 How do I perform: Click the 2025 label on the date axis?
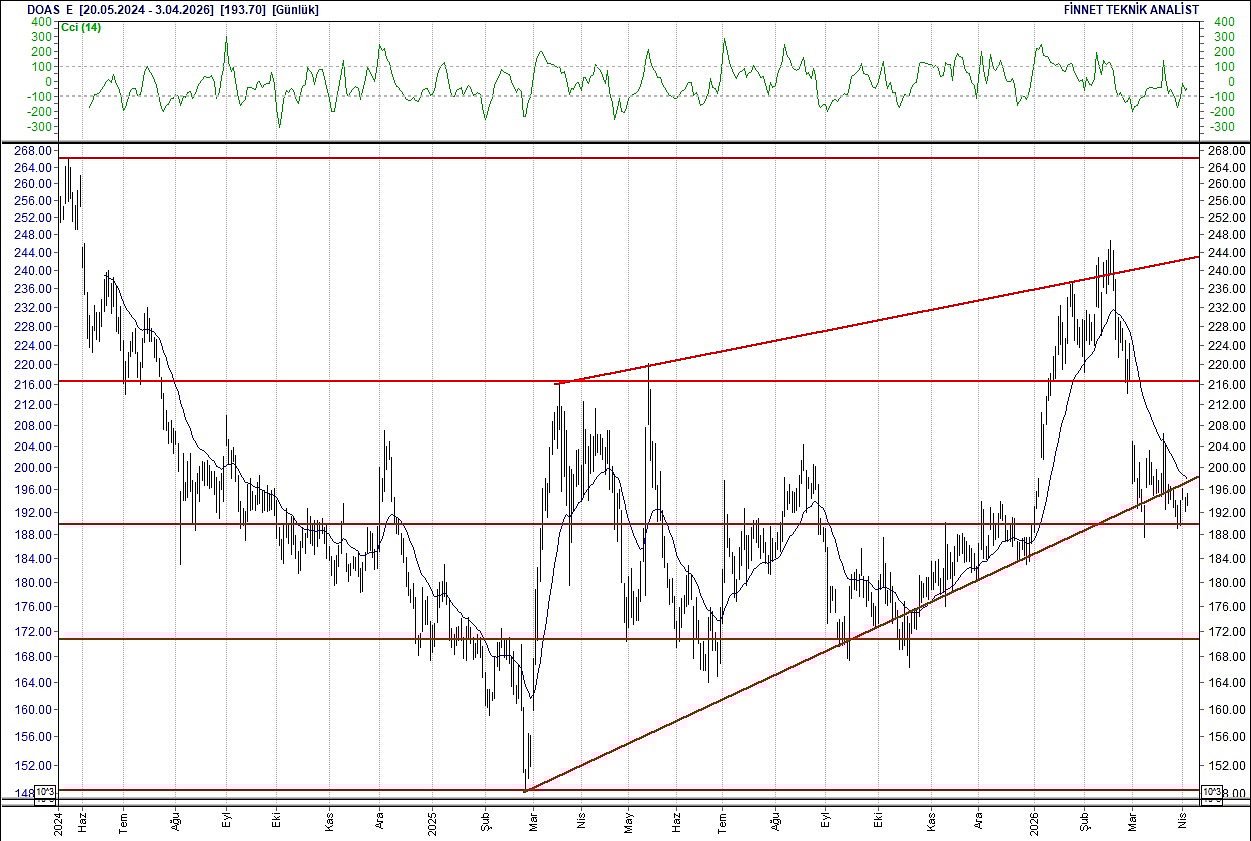pos(430,824)
